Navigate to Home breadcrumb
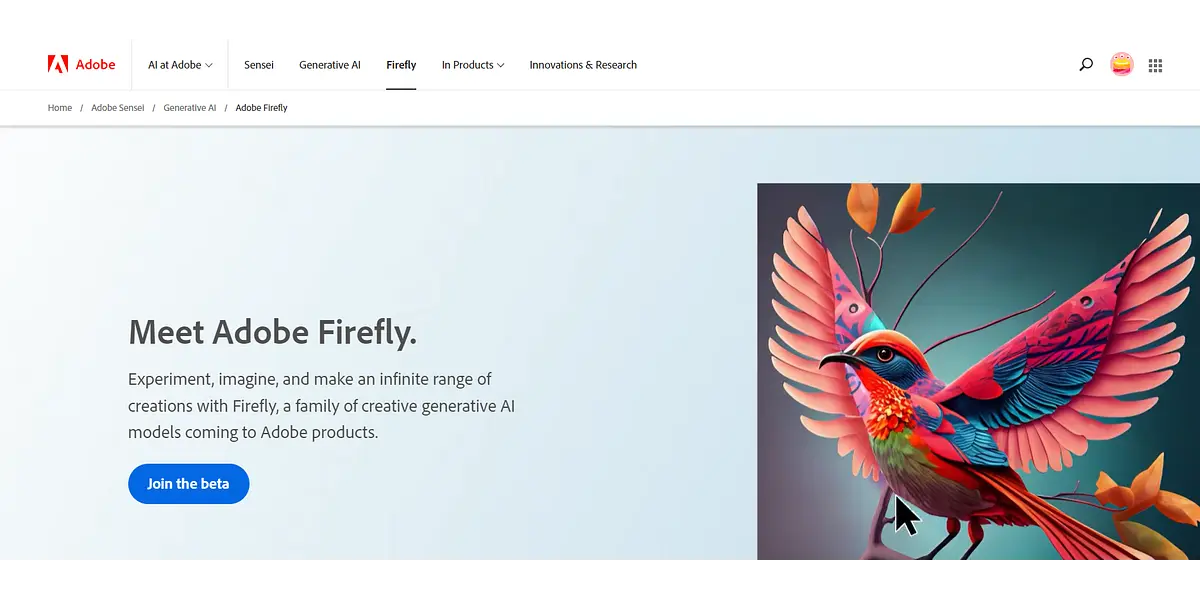This screenshot has height=600, width=1200. [x=60, y=108]
